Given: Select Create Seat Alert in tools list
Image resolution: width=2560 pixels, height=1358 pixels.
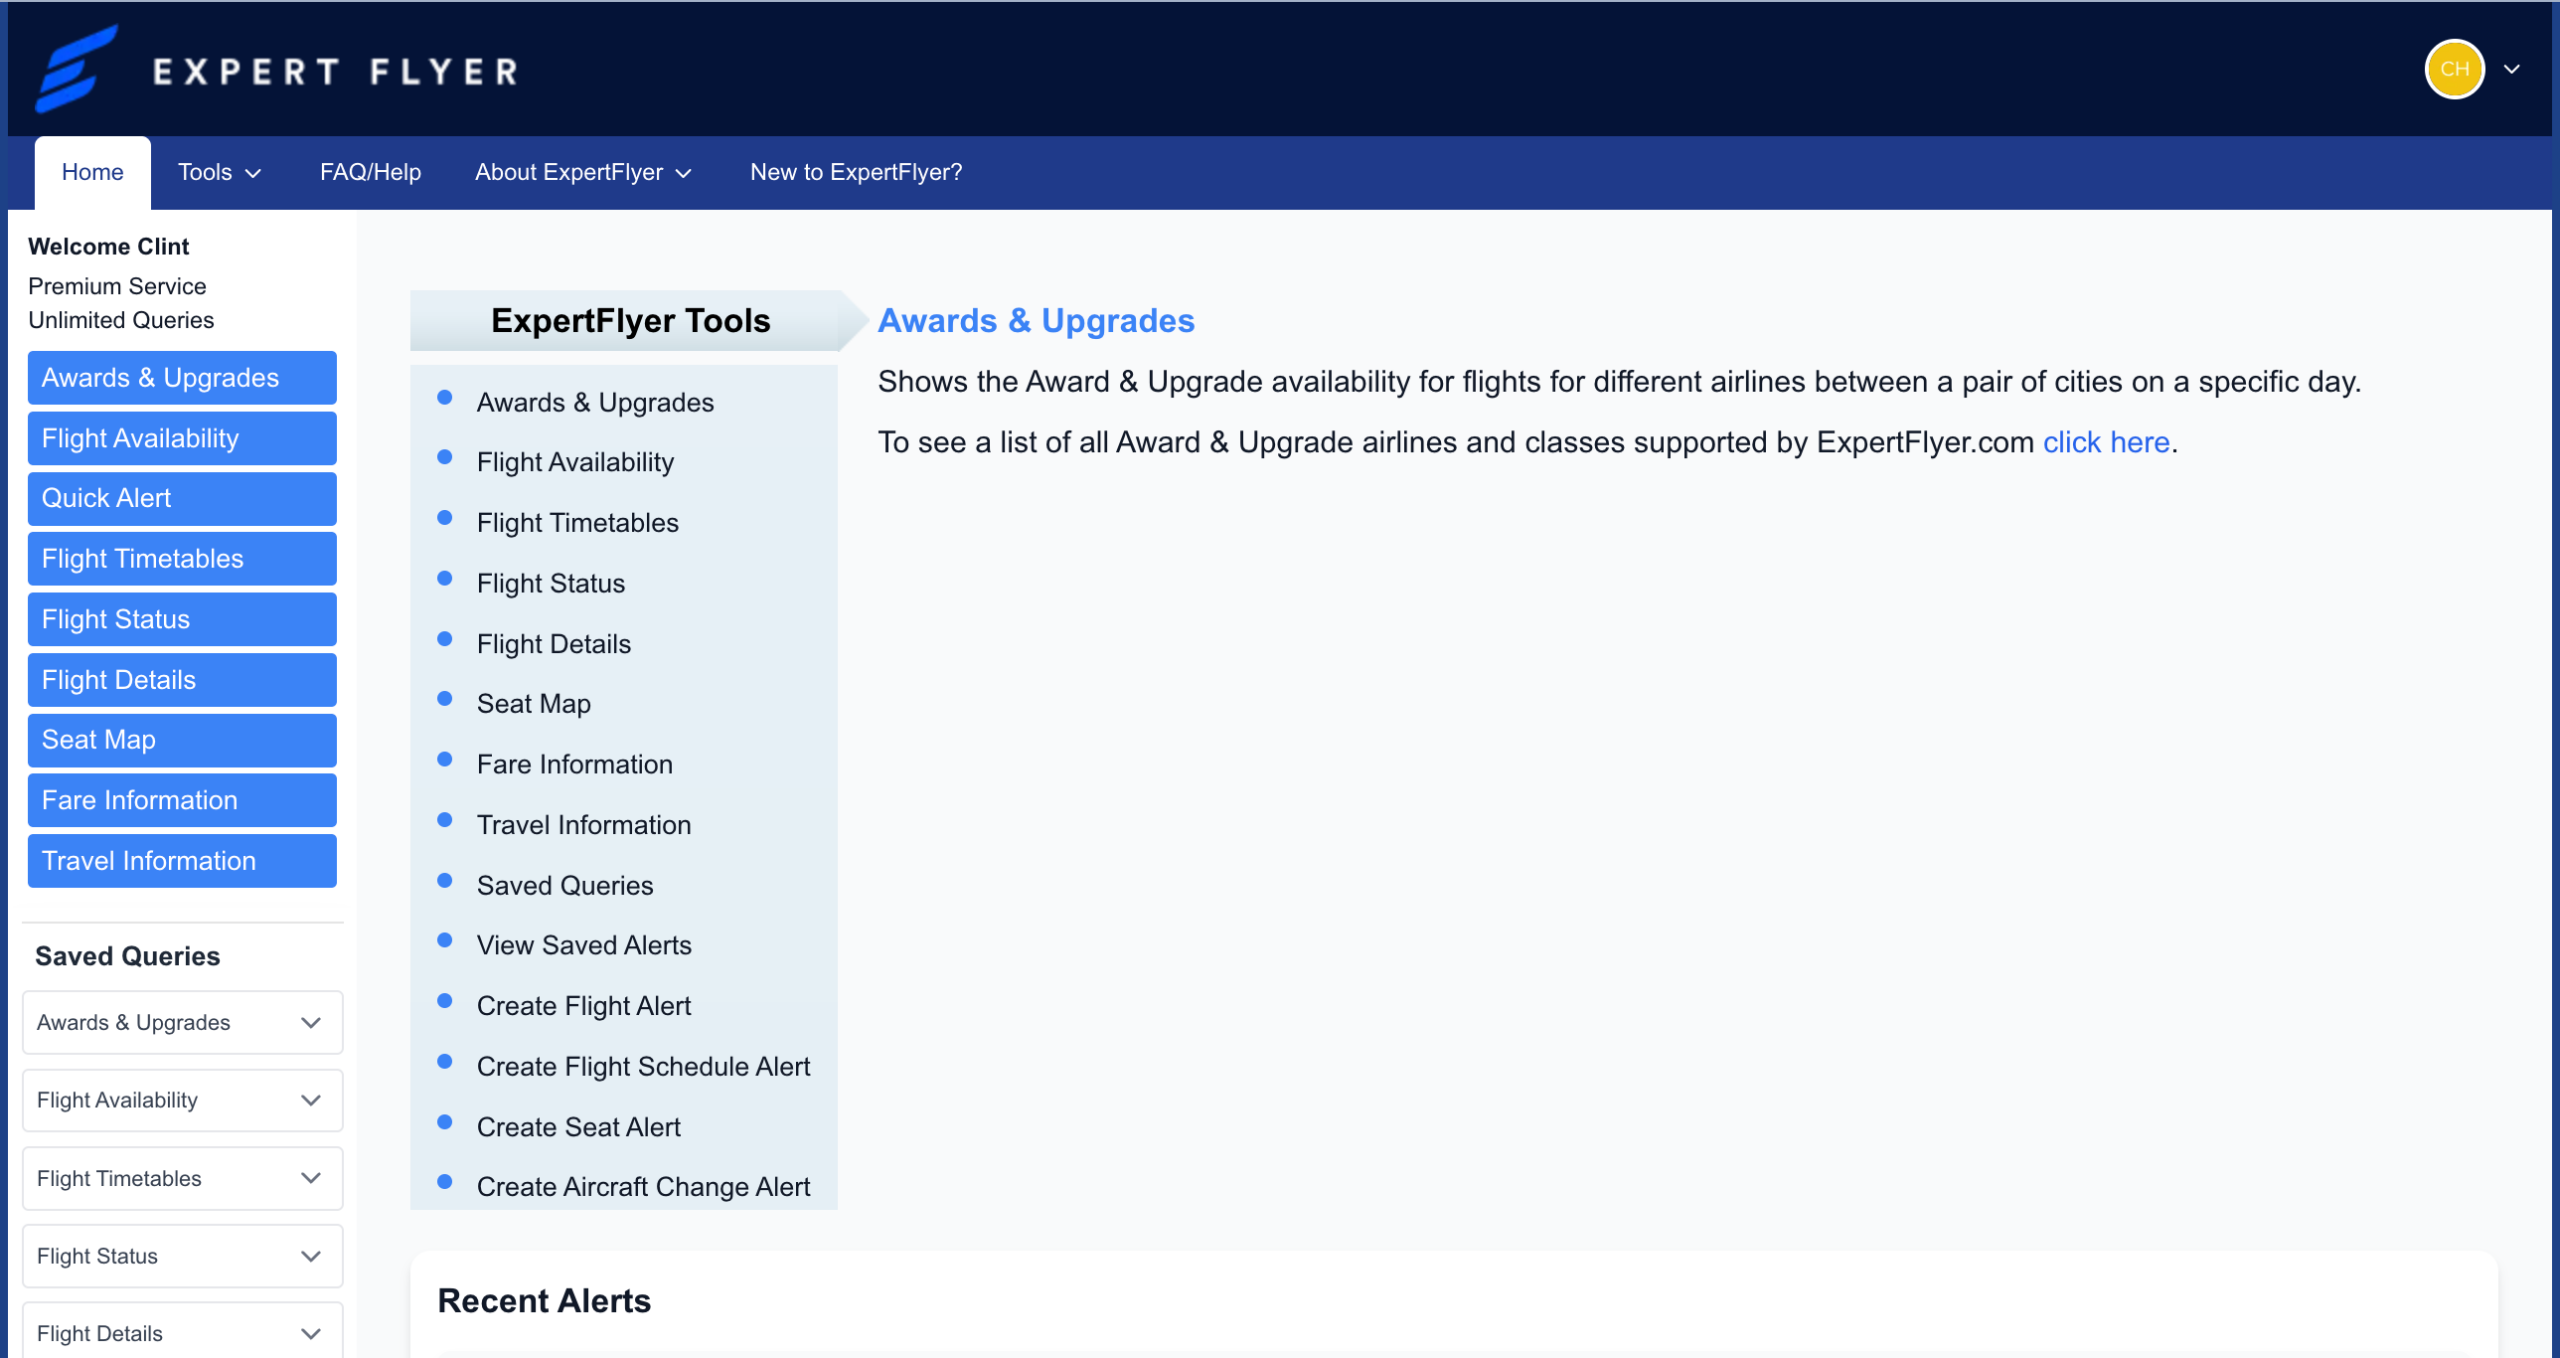Looking at the screenshot, I should point(578,1127).
